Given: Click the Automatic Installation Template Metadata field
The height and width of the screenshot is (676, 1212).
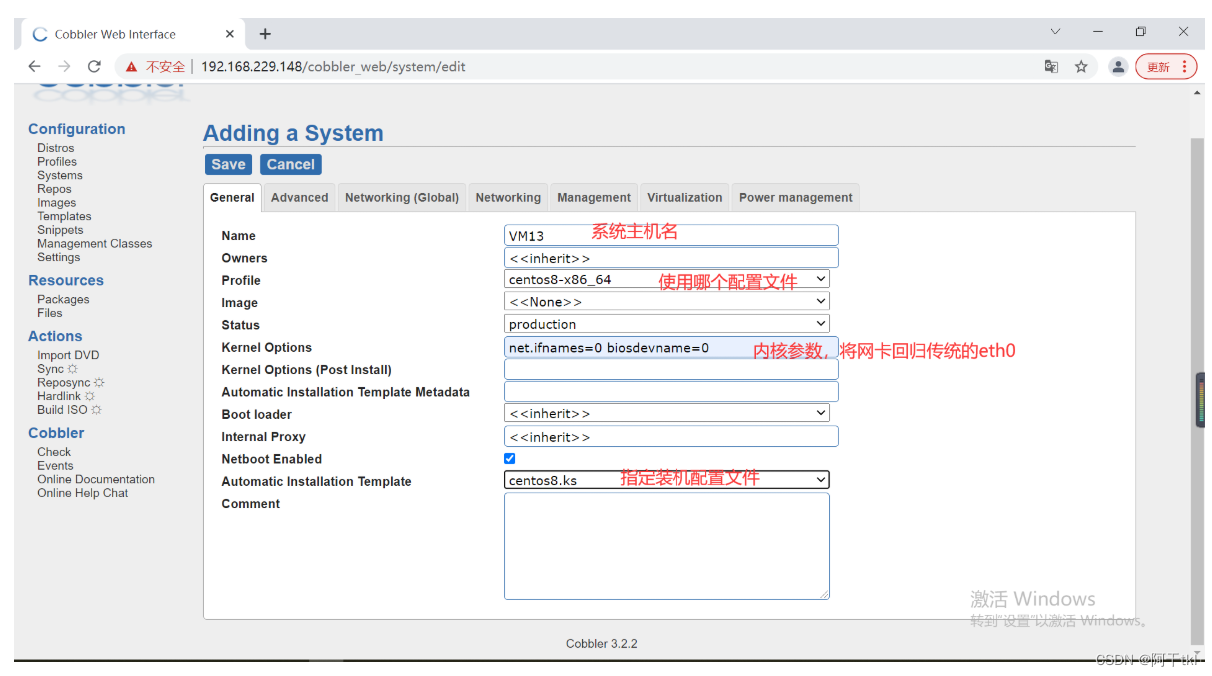Looking at the screenshot, I should 671,392.
